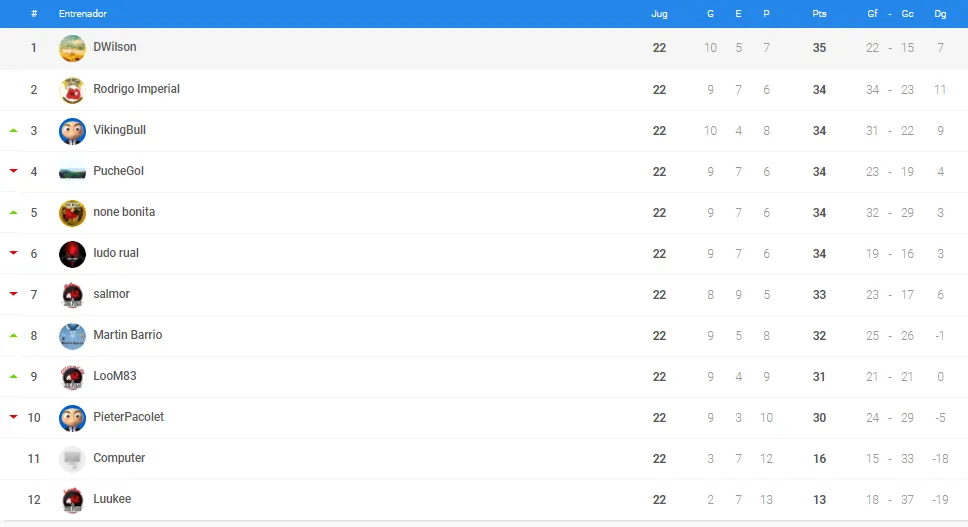The image size is (968, 527).
Task: Click red down arrow beside ludo rual's rank
Action: tap(14, 252)
